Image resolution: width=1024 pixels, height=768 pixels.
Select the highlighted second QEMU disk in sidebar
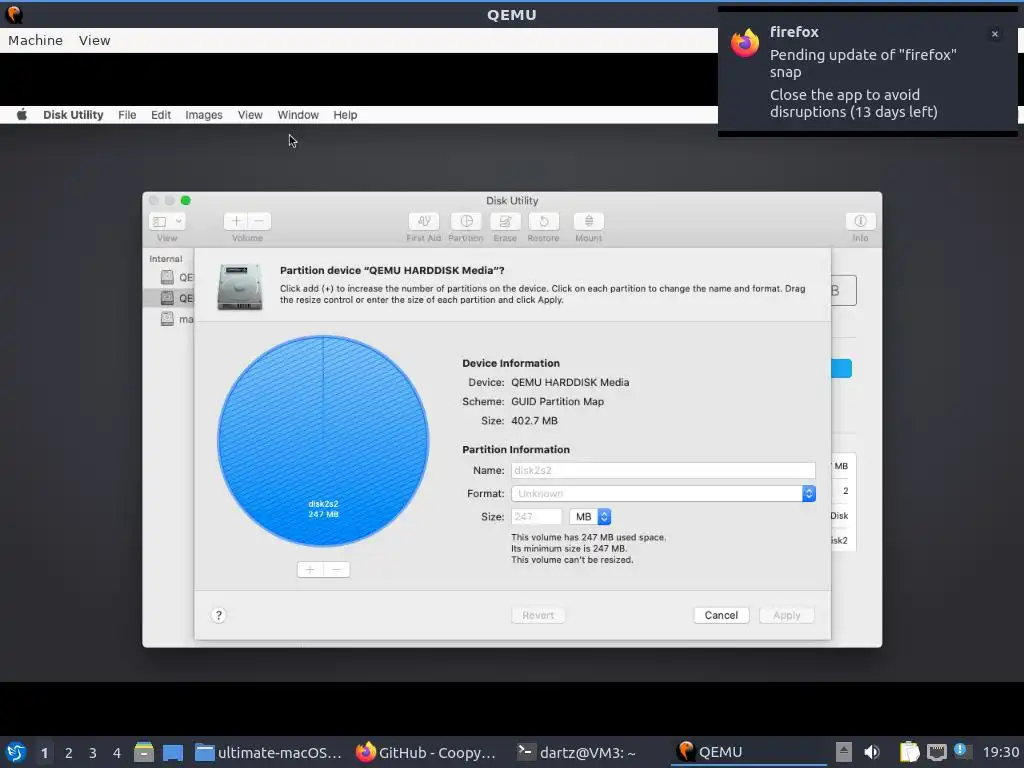tap(168, 298)
